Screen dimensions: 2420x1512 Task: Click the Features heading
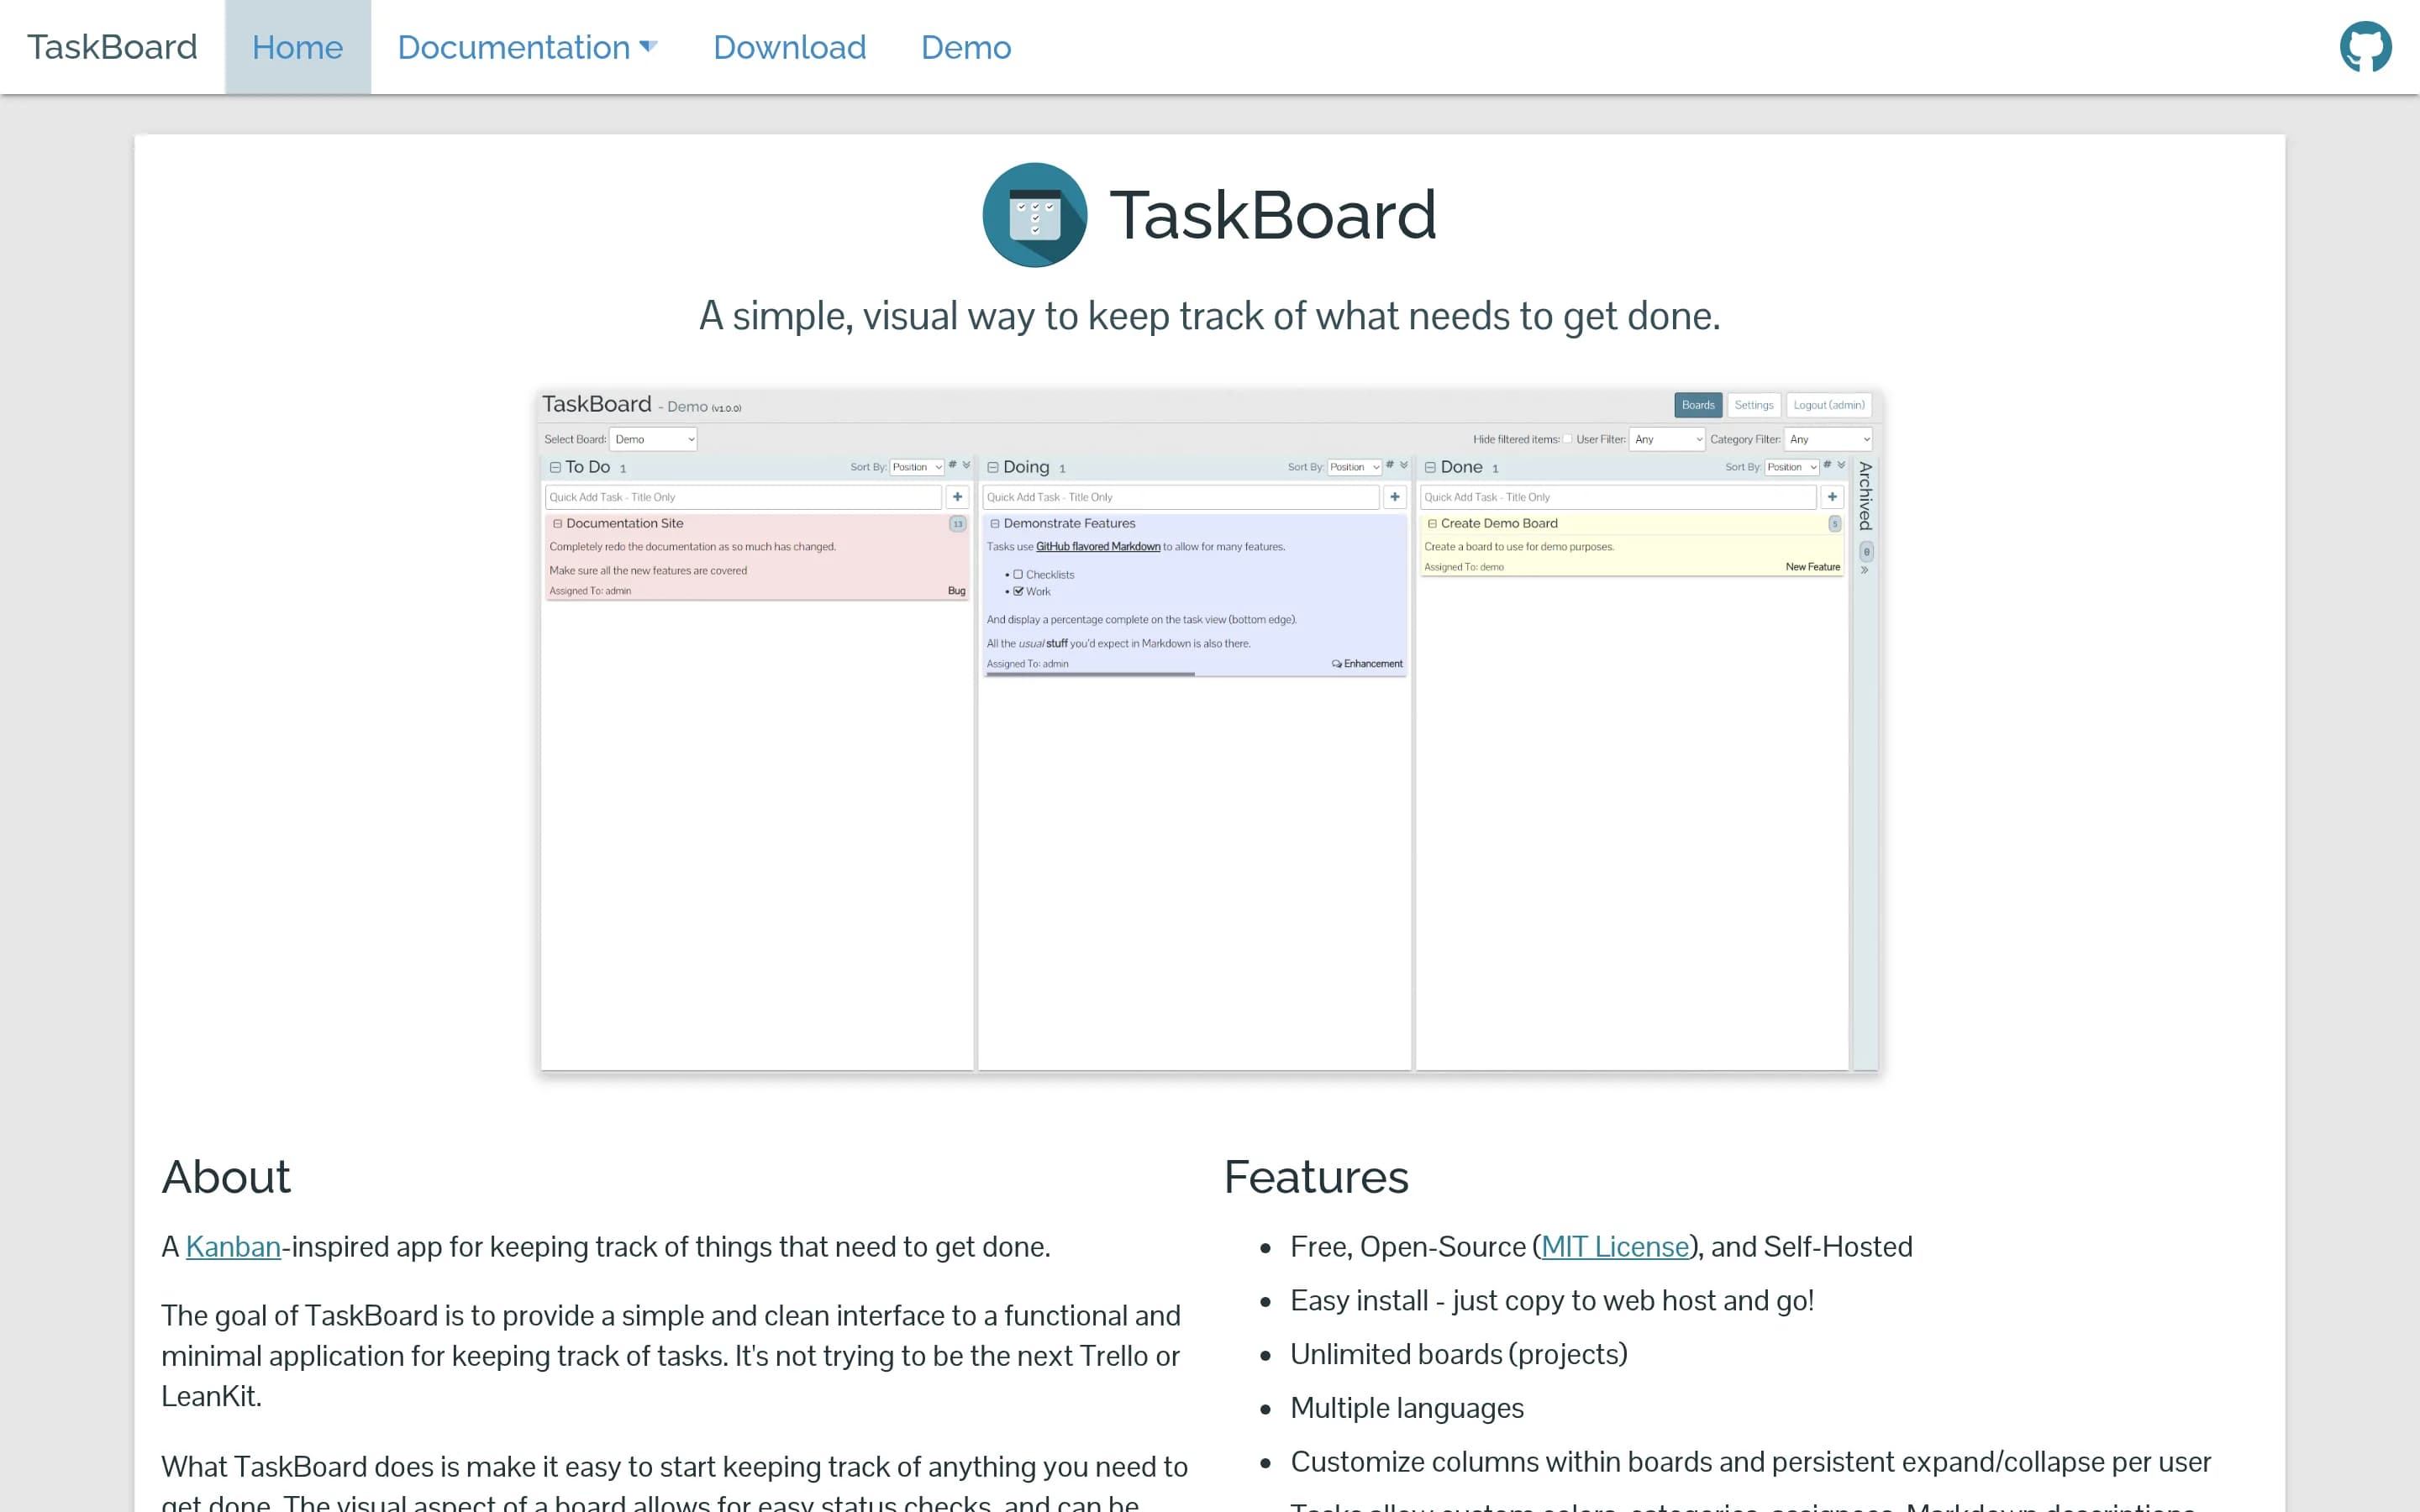pyautogui.click(x=1316, y=1177)
